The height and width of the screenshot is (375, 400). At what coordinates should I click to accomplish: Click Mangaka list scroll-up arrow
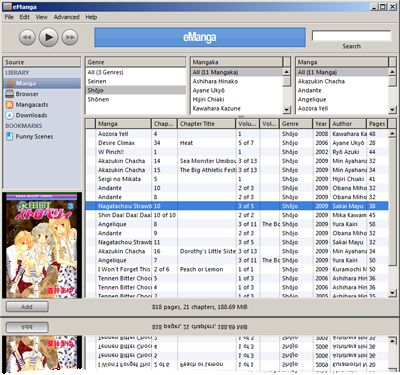[287, 72]
